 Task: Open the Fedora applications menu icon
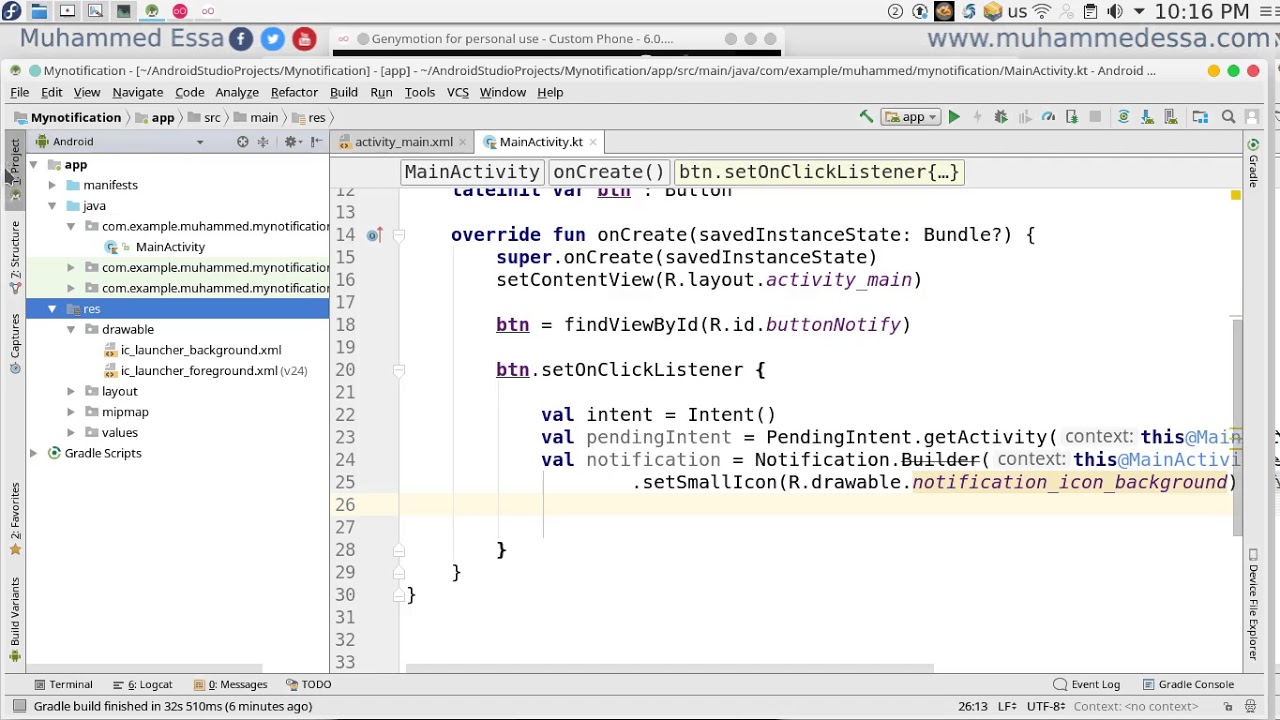click(x=11, y=11)
